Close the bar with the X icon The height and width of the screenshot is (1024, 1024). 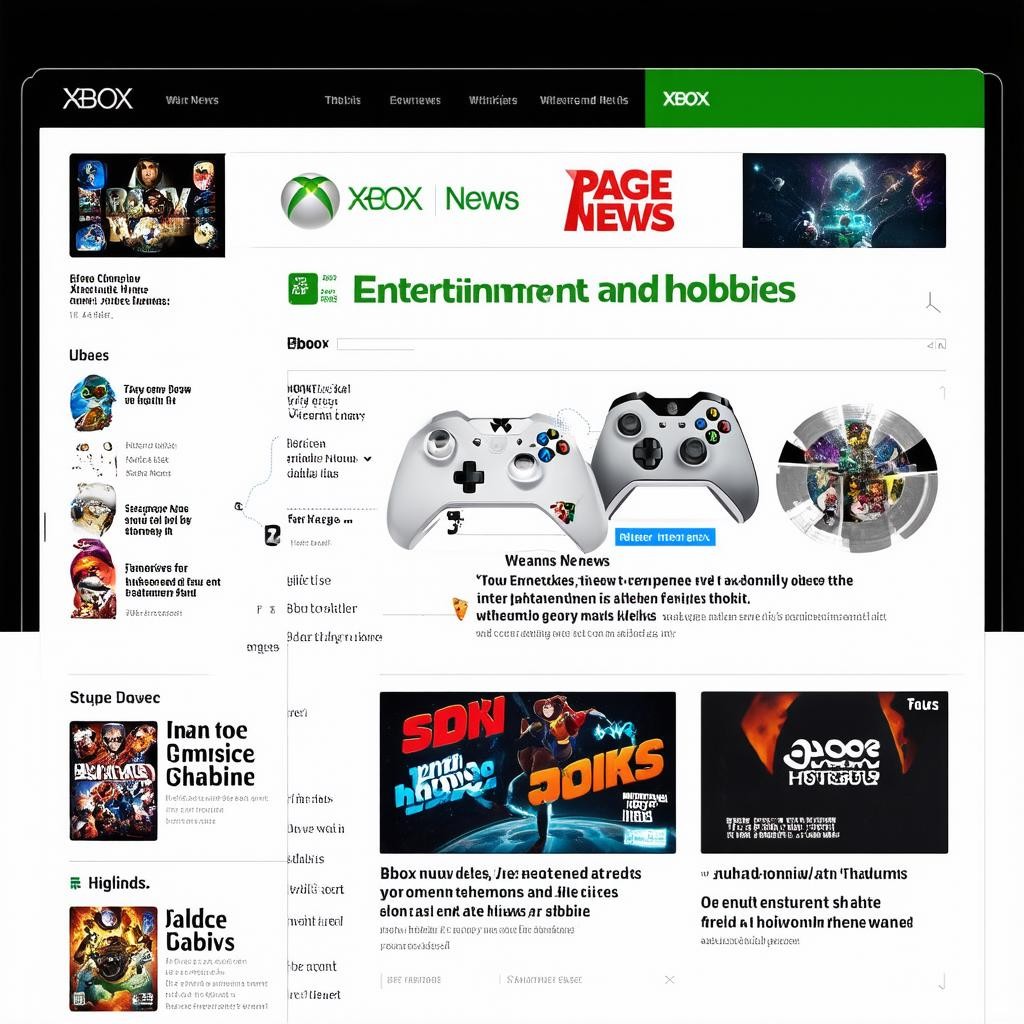[669, 980]
